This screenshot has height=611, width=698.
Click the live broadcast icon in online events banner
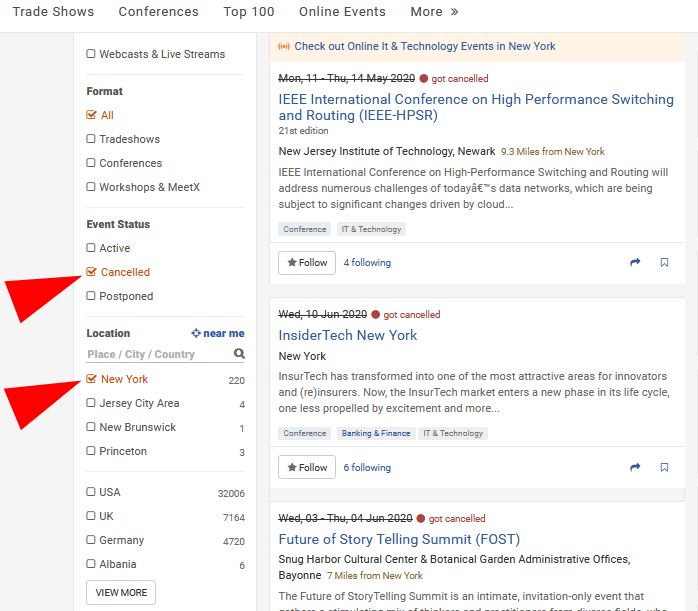(x=284, y=46)
